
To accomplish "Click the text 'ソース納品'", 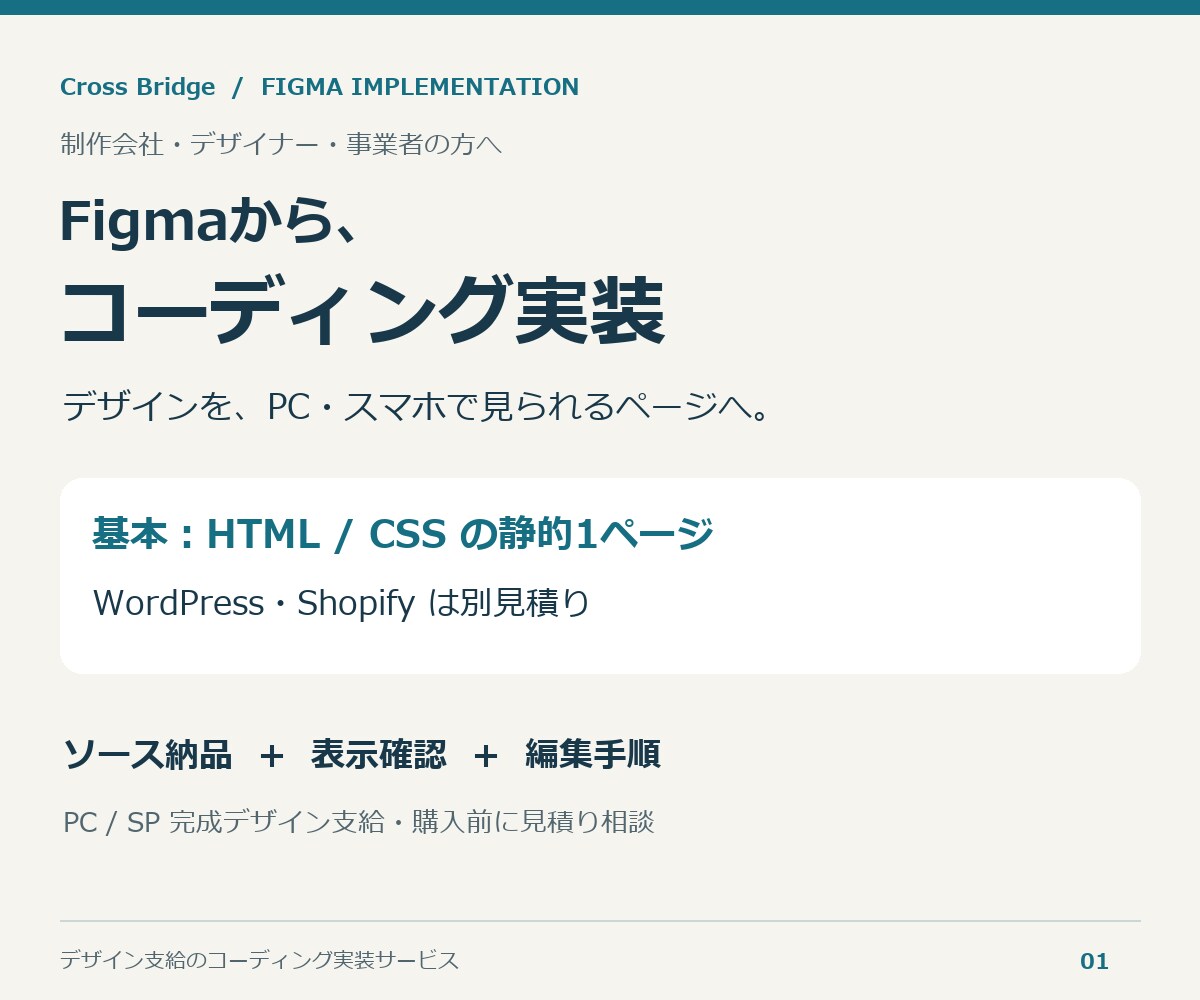I will pyautogui.click(x=147, y=754).
